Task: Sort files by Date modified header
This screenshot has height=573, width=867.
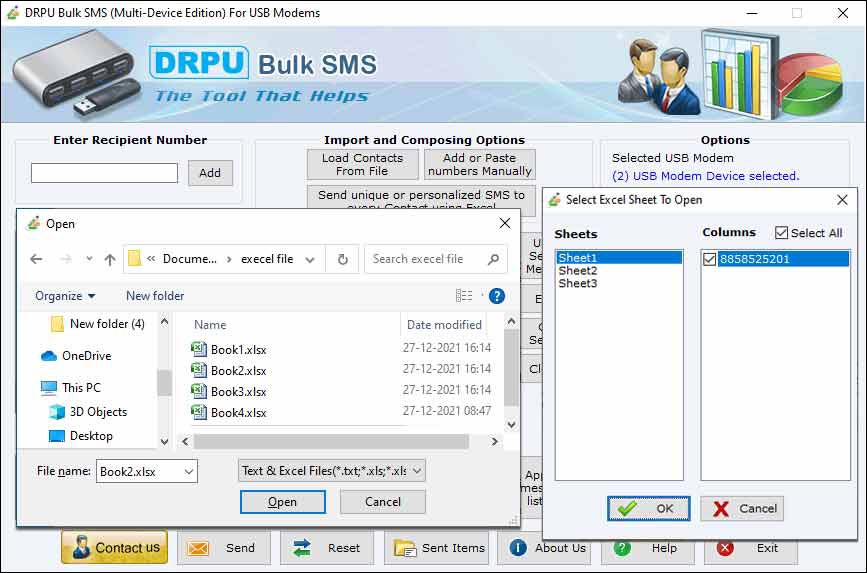Action: pyautogui.click(x=444, y=325)
